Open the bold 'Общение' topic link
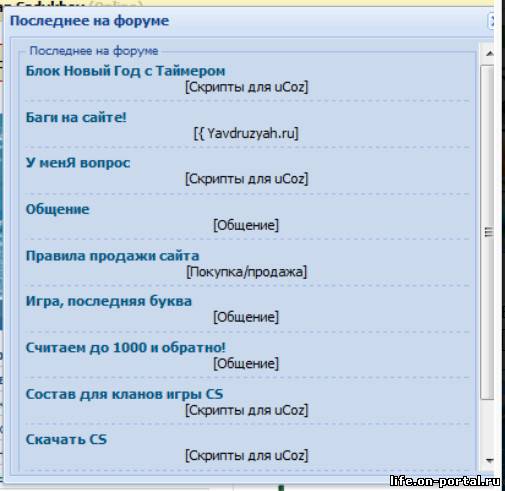Screen dimensions: 505x491 coord(58,209)
